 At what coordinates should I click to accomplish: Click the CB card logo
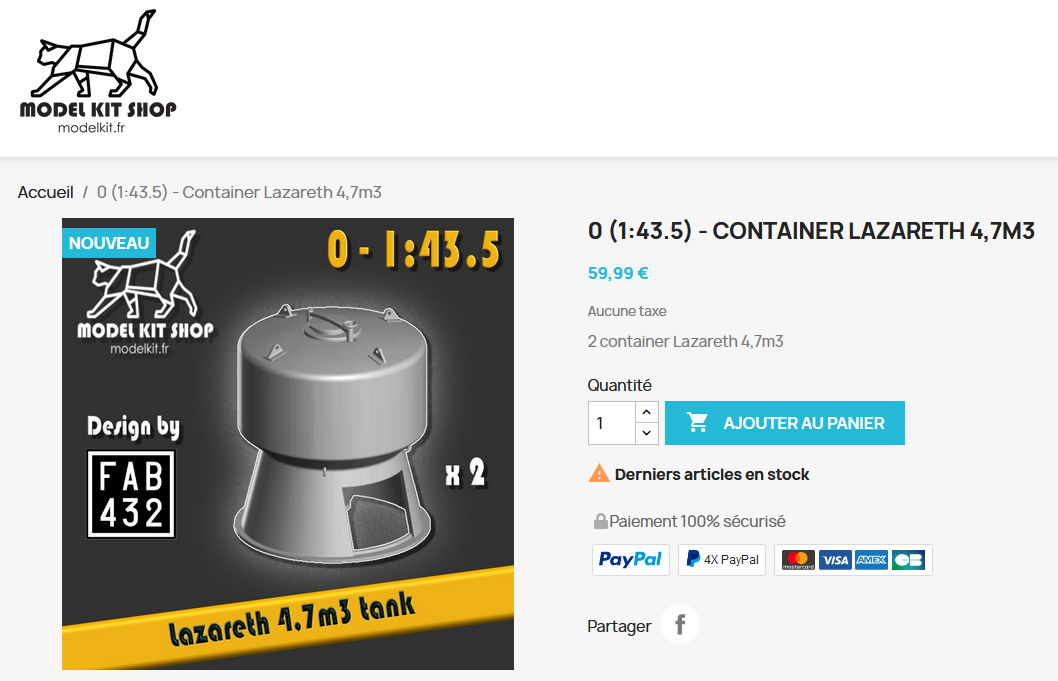click(908, 560)
